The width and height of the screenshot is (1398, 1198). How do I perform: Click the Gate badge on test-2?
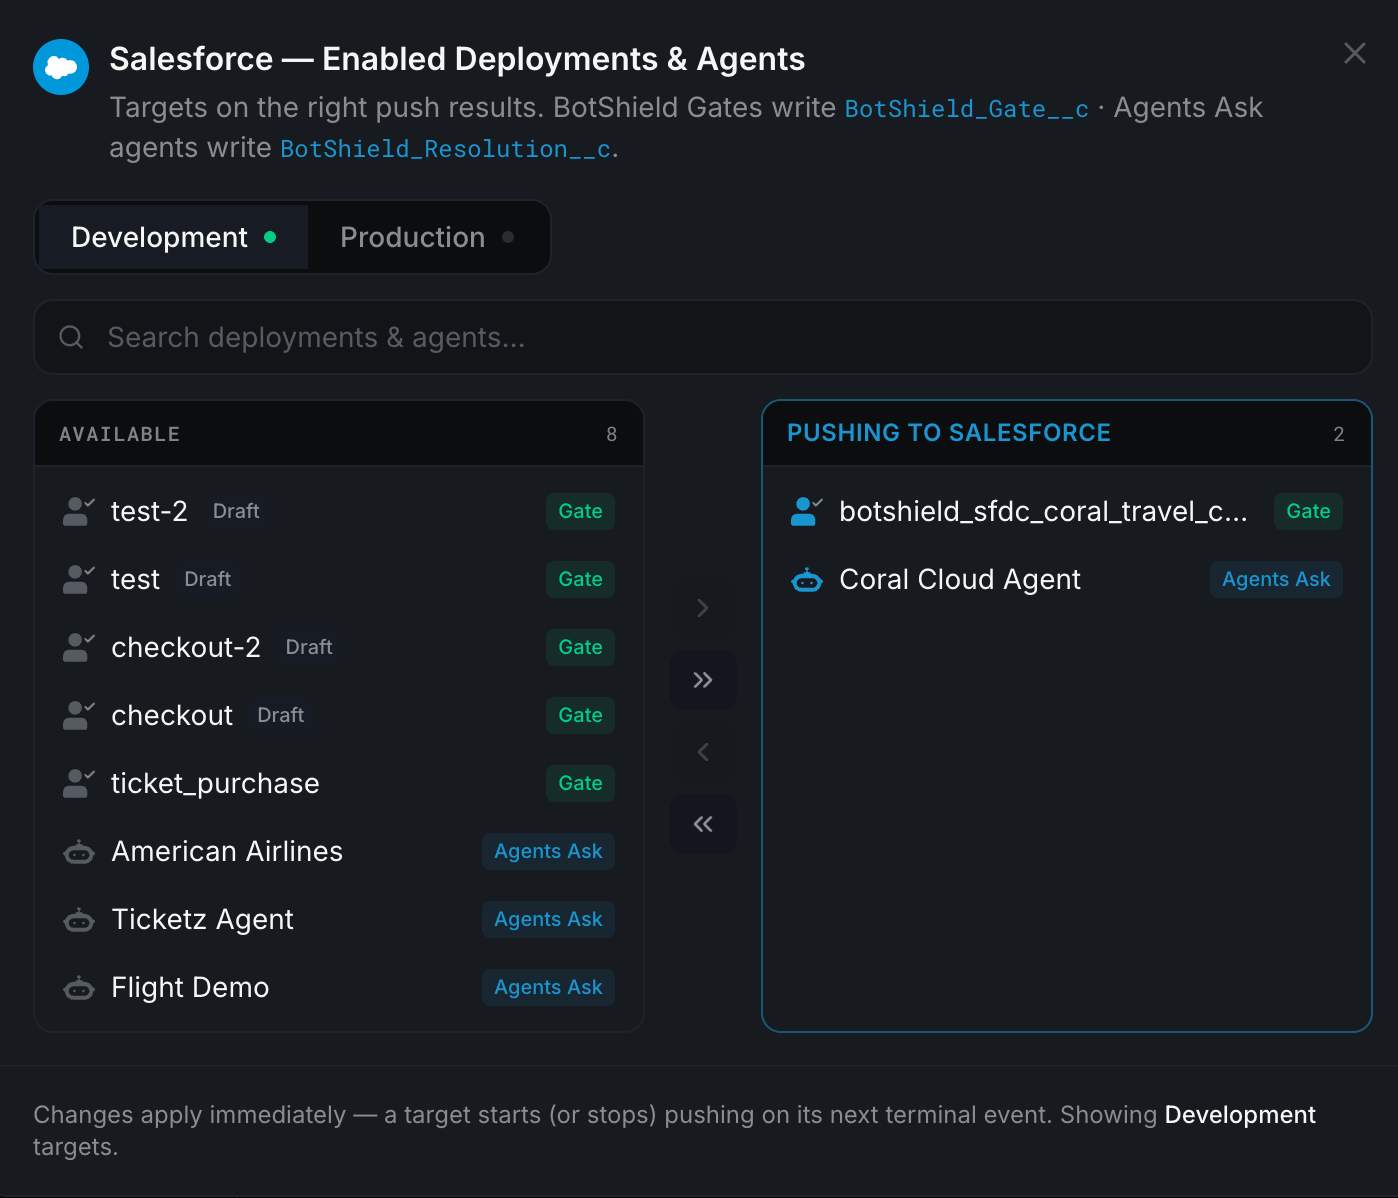click(580, 511)
